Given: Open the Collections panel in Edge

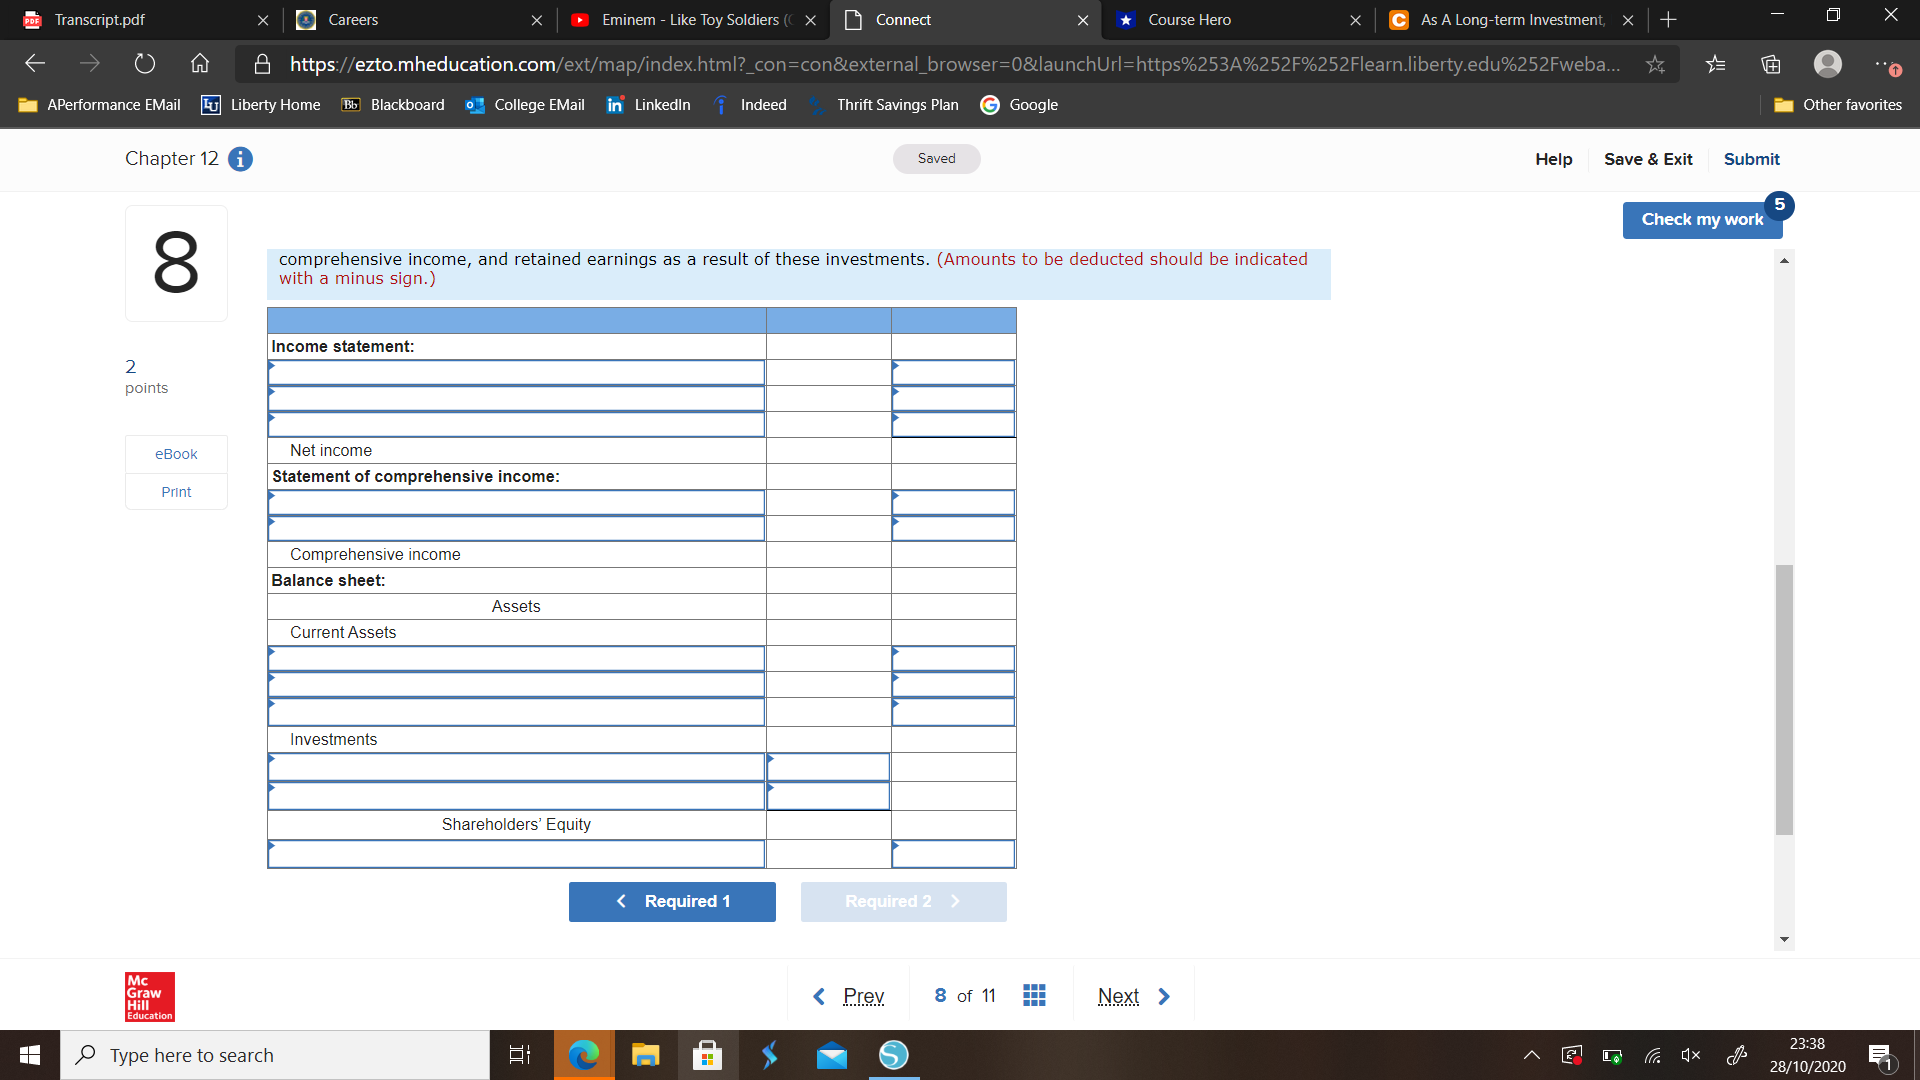Looking at the screenshot, I should [1771, 63].
